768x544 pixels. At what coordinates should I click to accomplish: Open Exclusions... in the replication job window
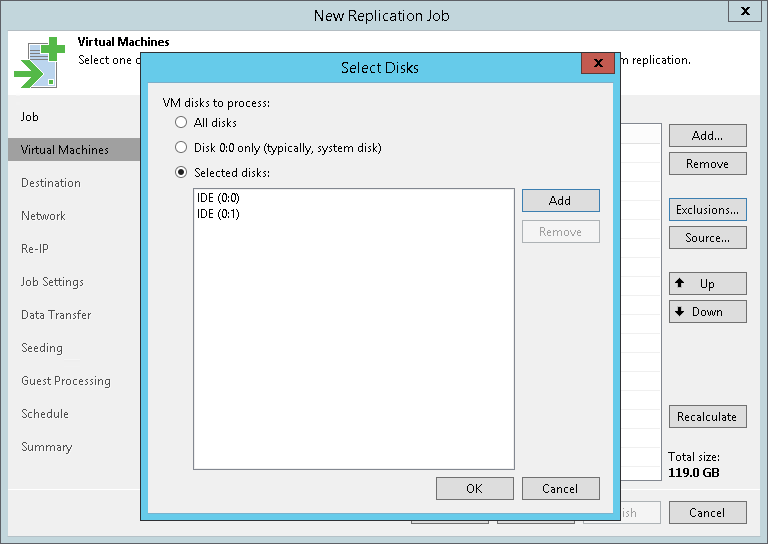708,210
